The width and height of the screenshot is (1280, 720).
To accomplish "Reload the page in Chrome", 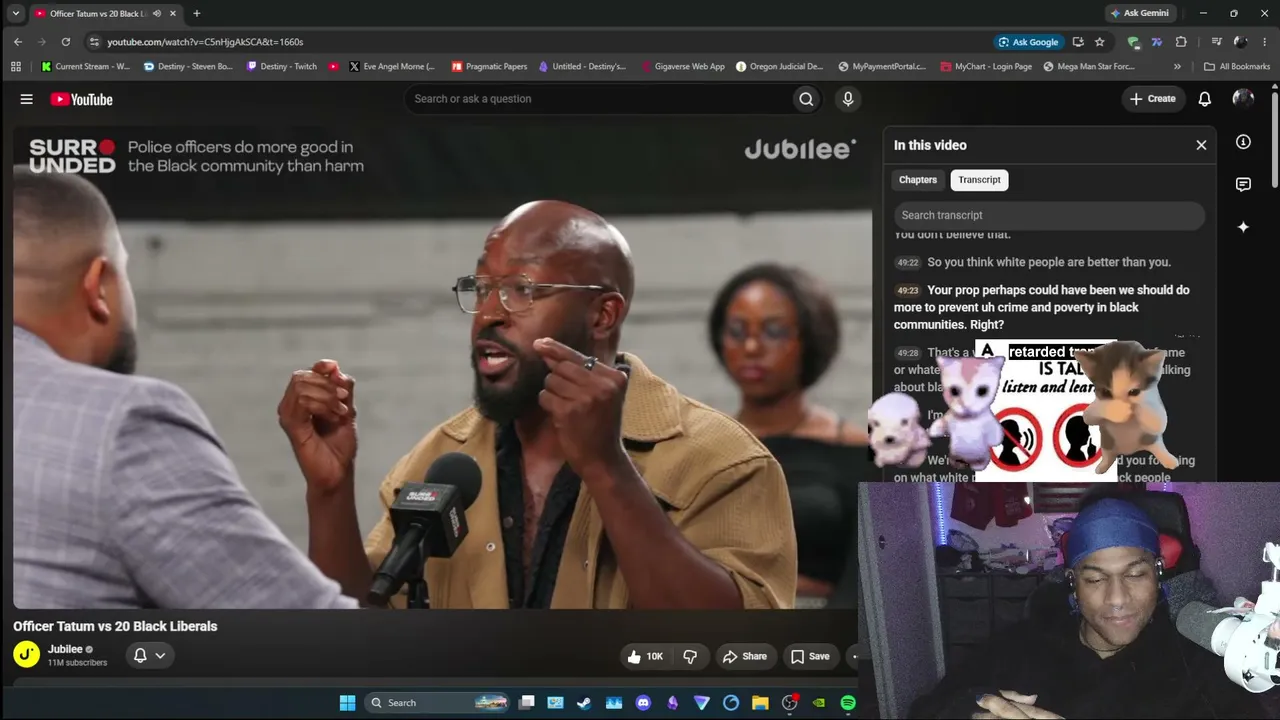I will click(66, 42).
